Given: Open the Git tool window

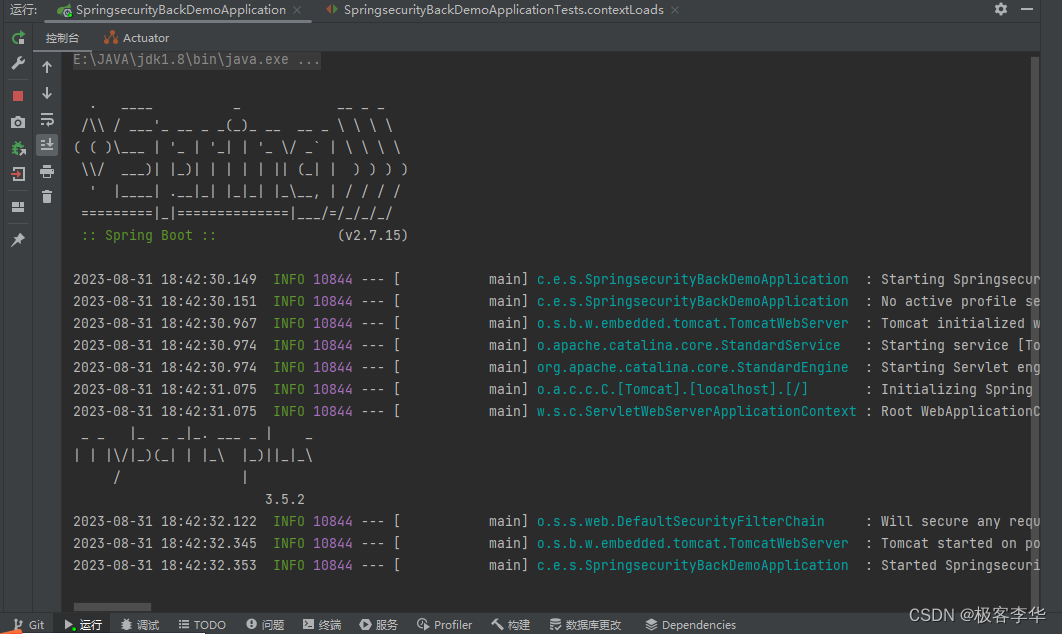Looking at the screenshot, I should [29, 625].
